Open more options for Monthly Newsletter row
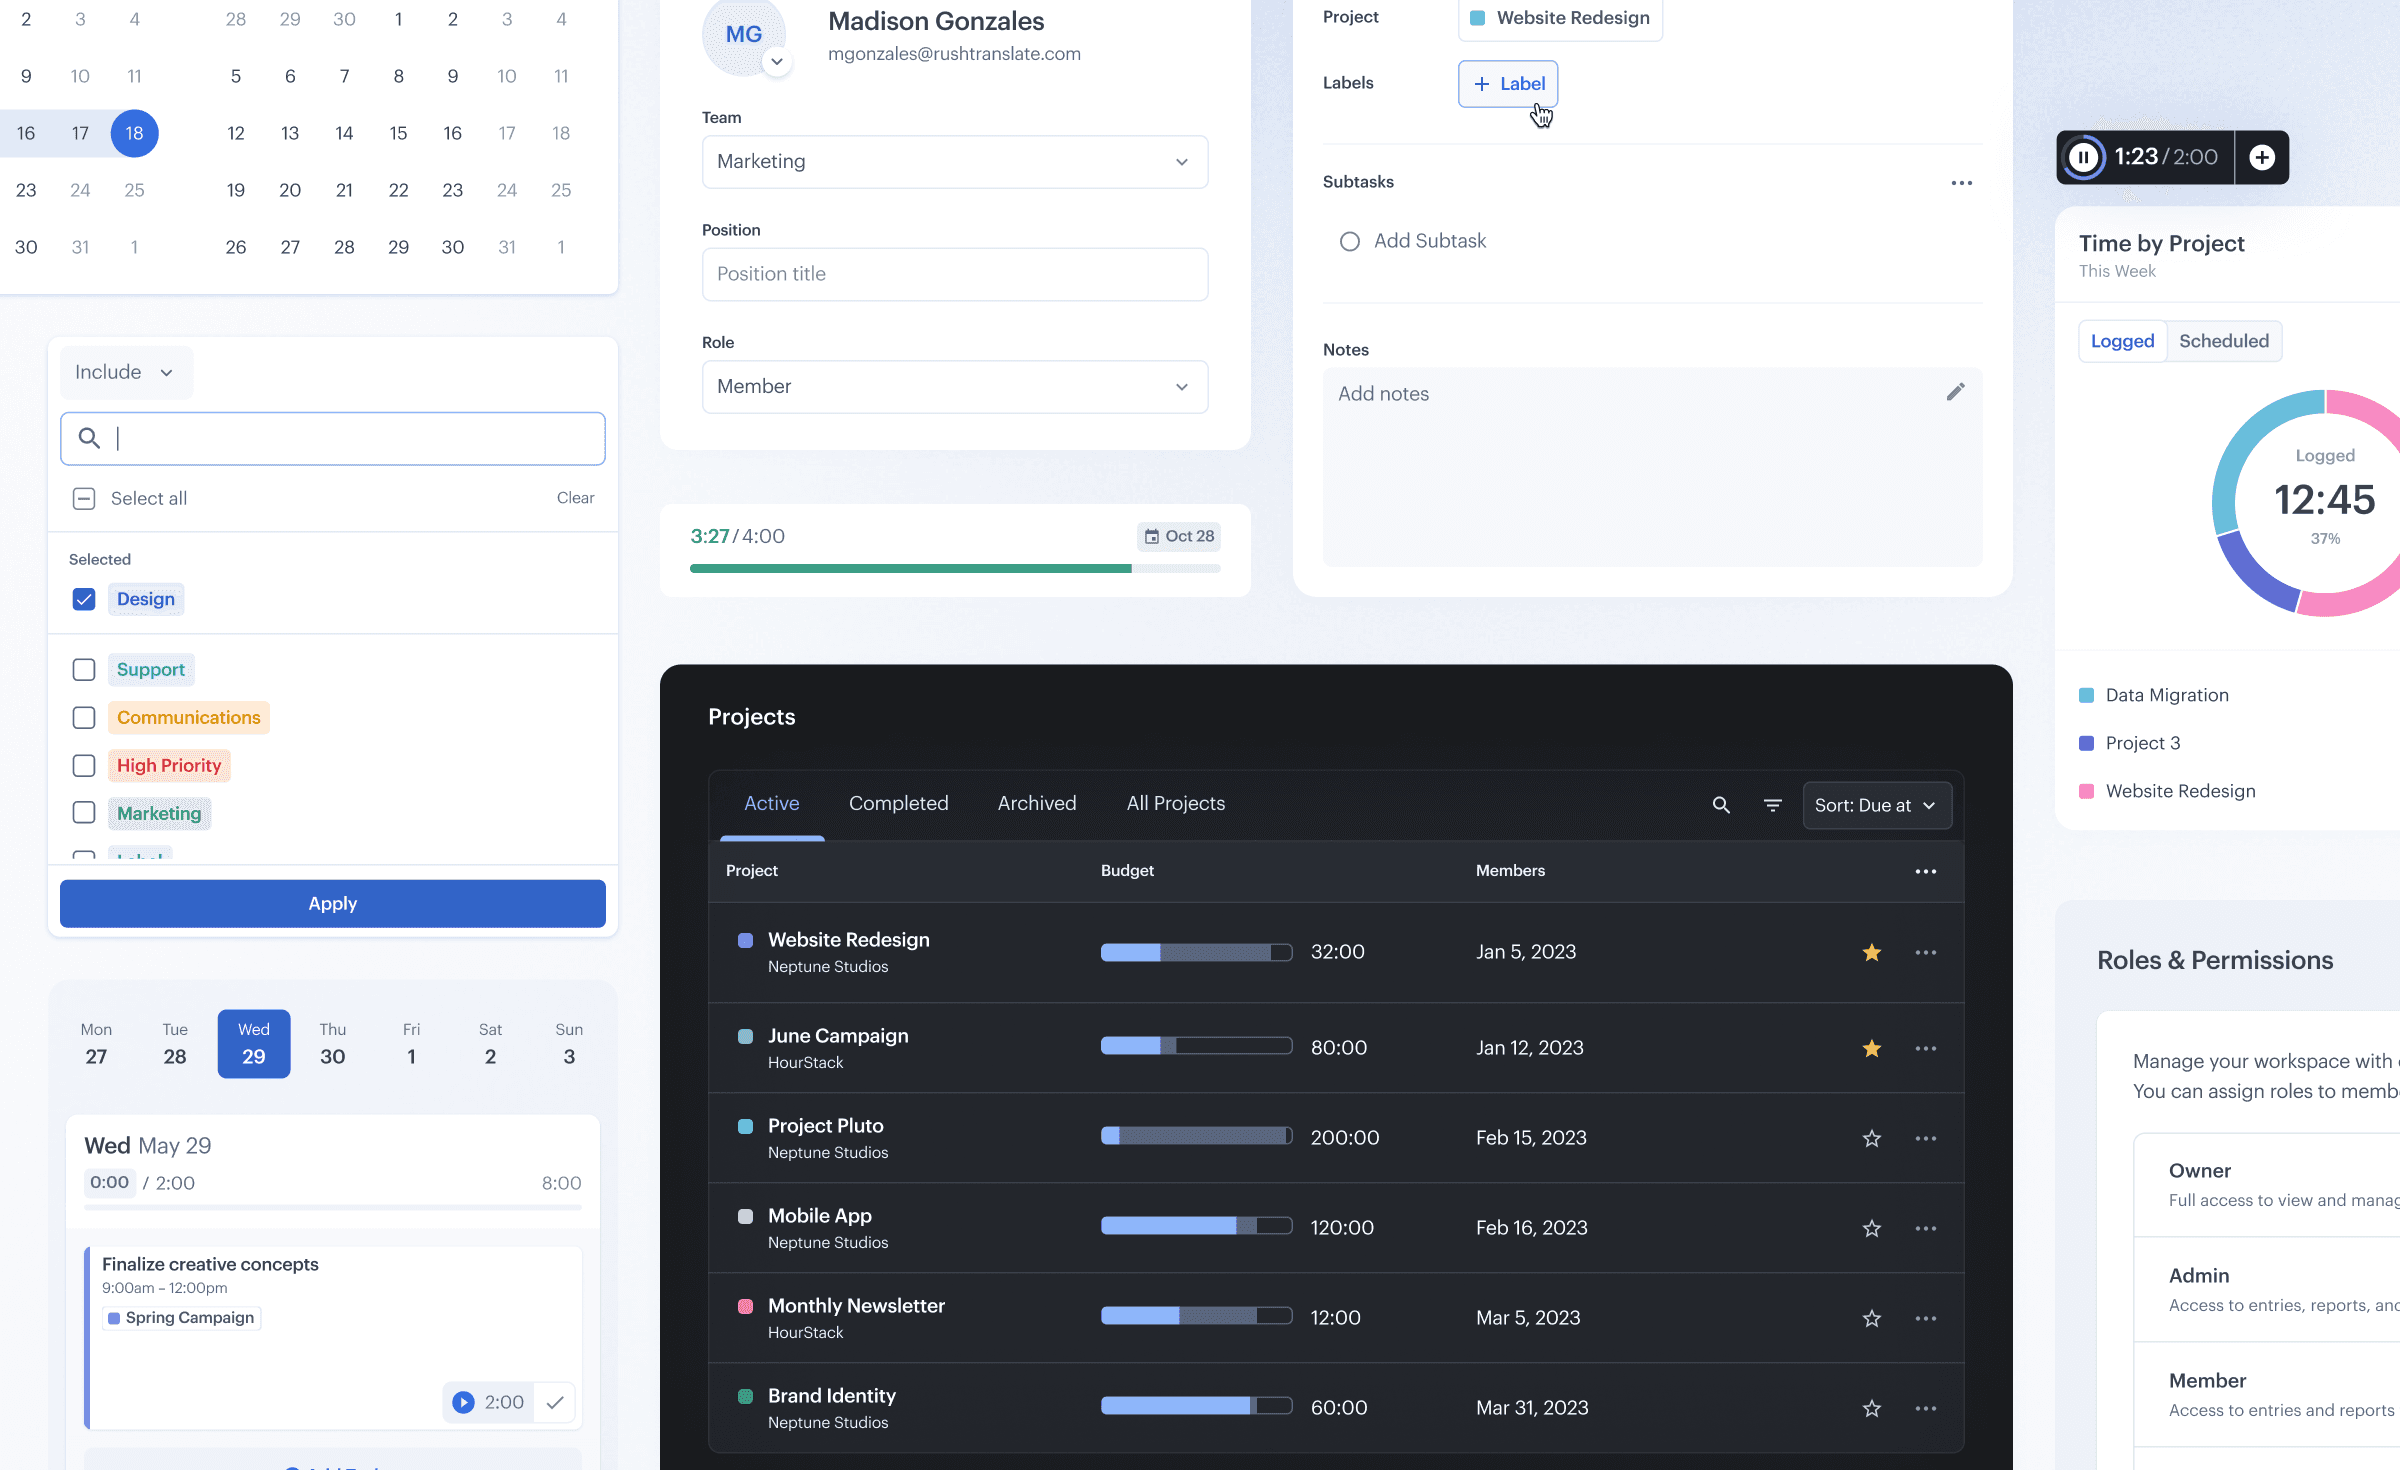 (1926, 1319)
